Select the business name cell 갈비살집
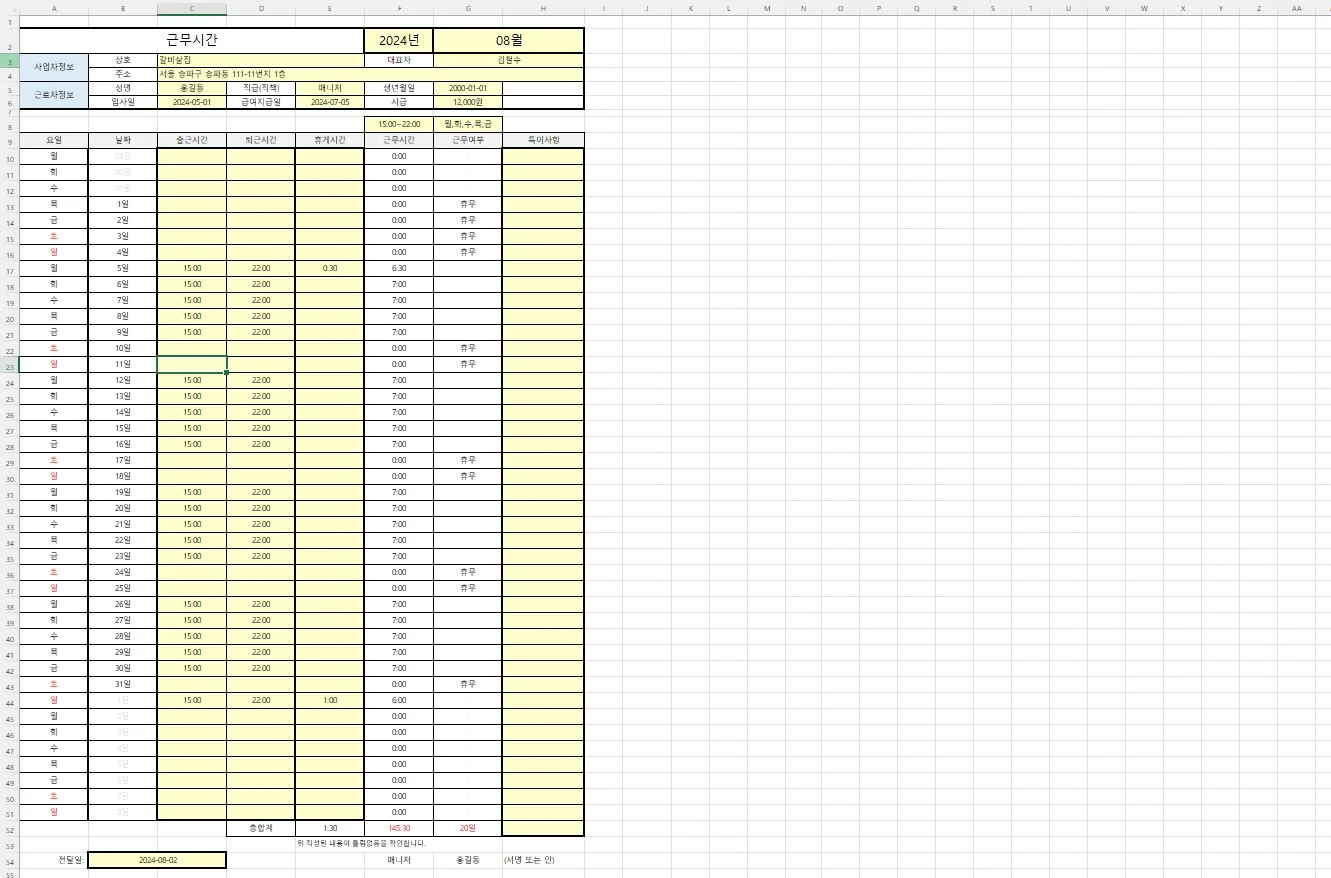This screenshot has height=878, width=1331. 261,60
